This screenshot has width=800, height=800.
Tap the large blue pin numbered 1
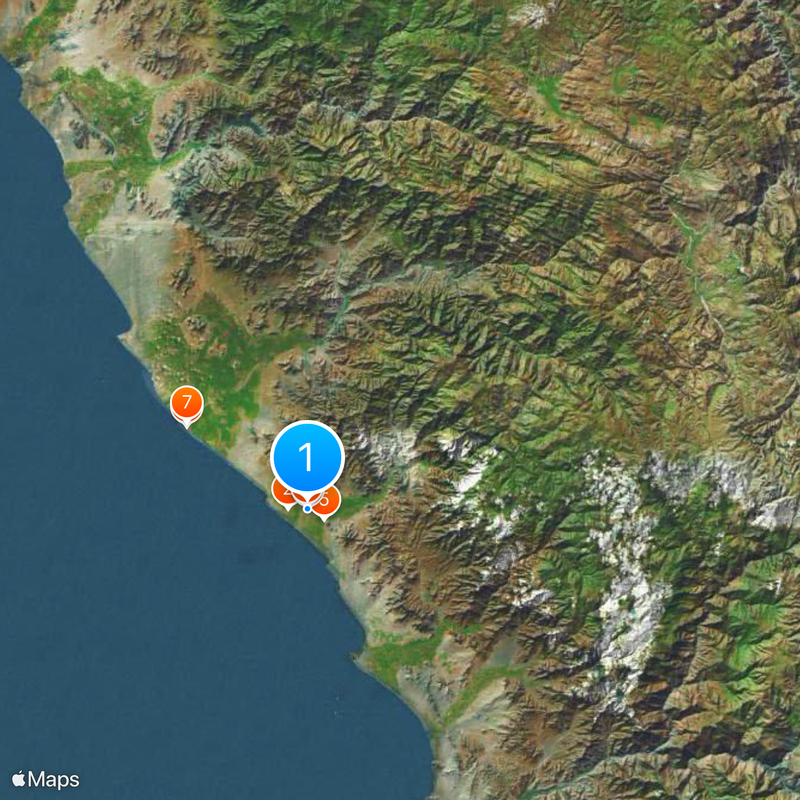click(x=307, y=458)
